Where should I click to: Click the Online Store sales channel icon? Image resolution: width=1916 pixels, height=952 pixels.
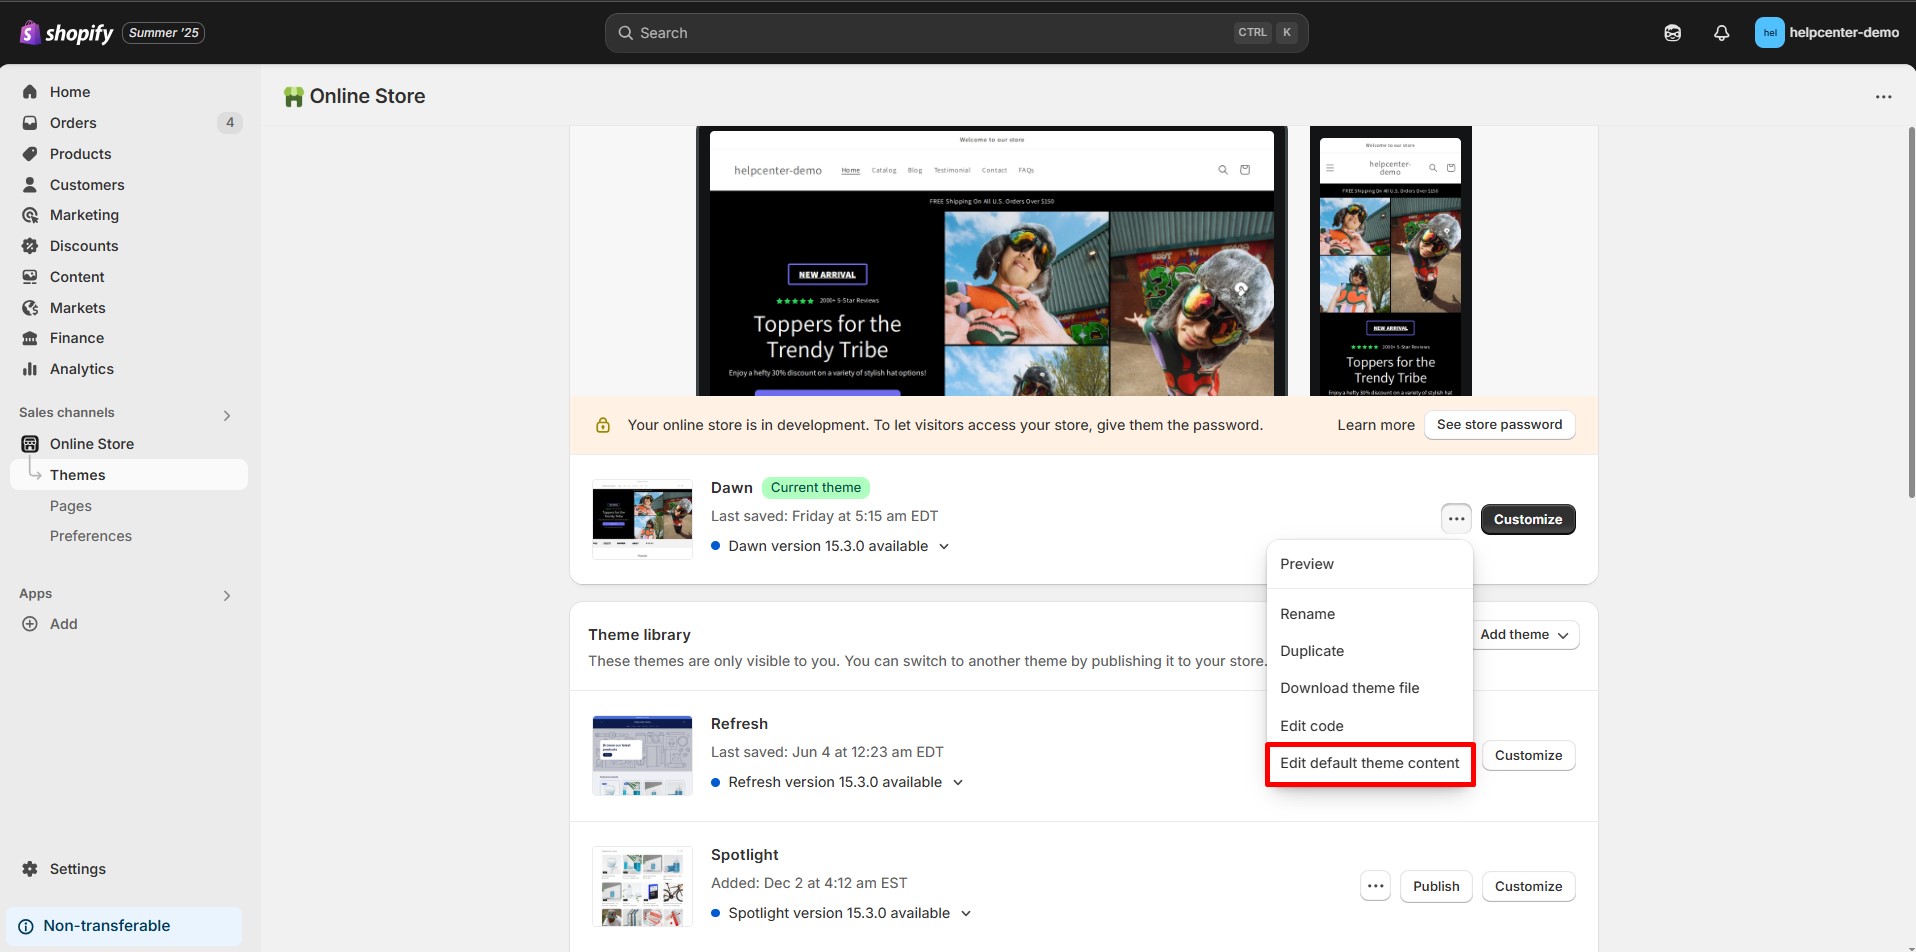coord(30,443)
